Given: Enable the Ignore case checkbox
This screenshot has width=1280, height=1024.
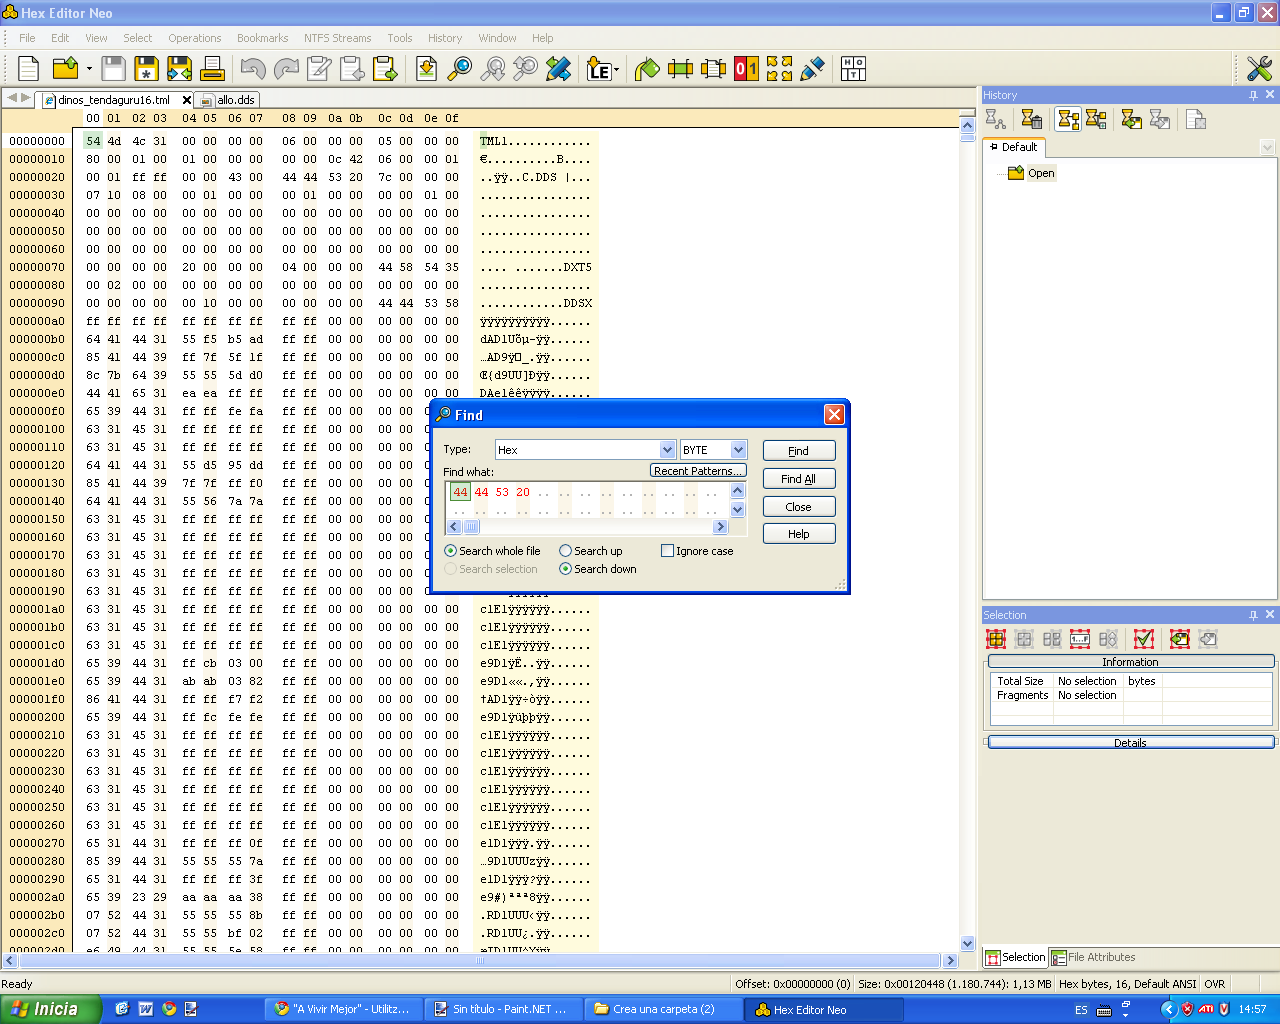Looking at the screenshot, I should tap(667, 551).
